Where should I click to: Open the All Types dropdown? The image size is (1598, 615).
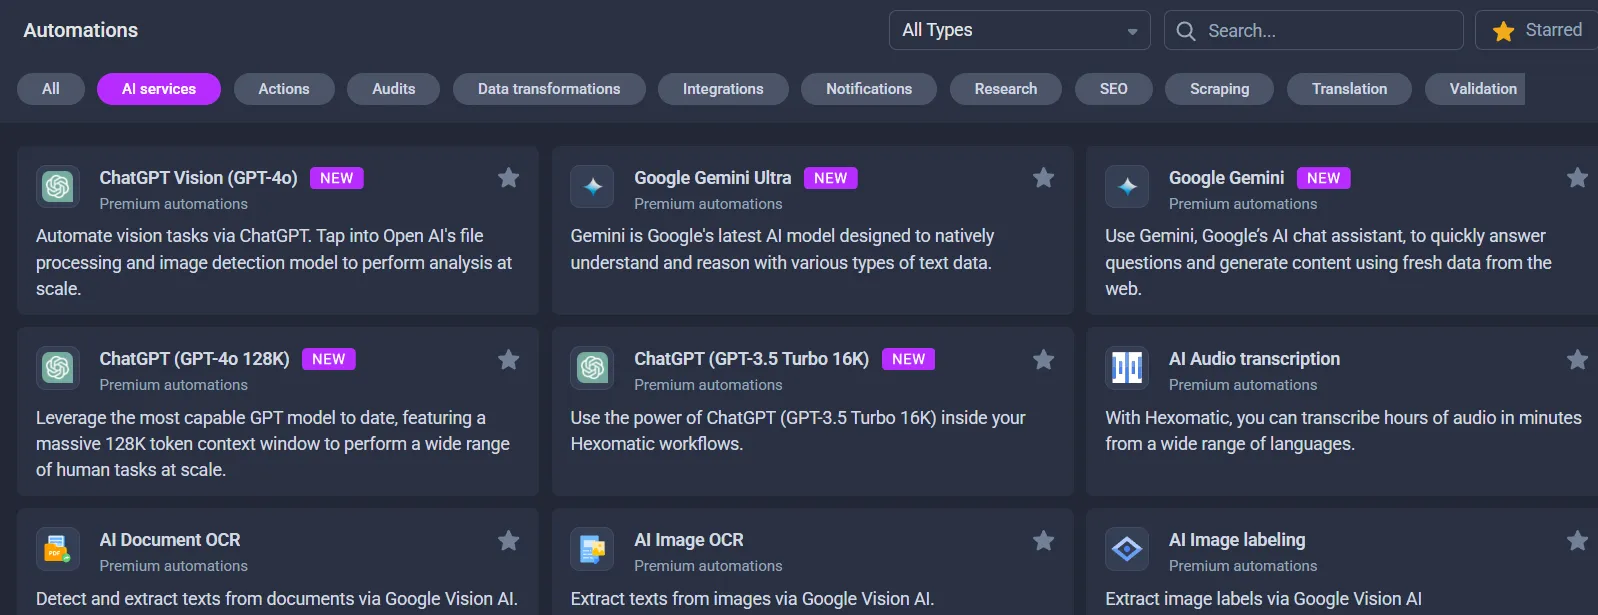[x=1019, y=30]
